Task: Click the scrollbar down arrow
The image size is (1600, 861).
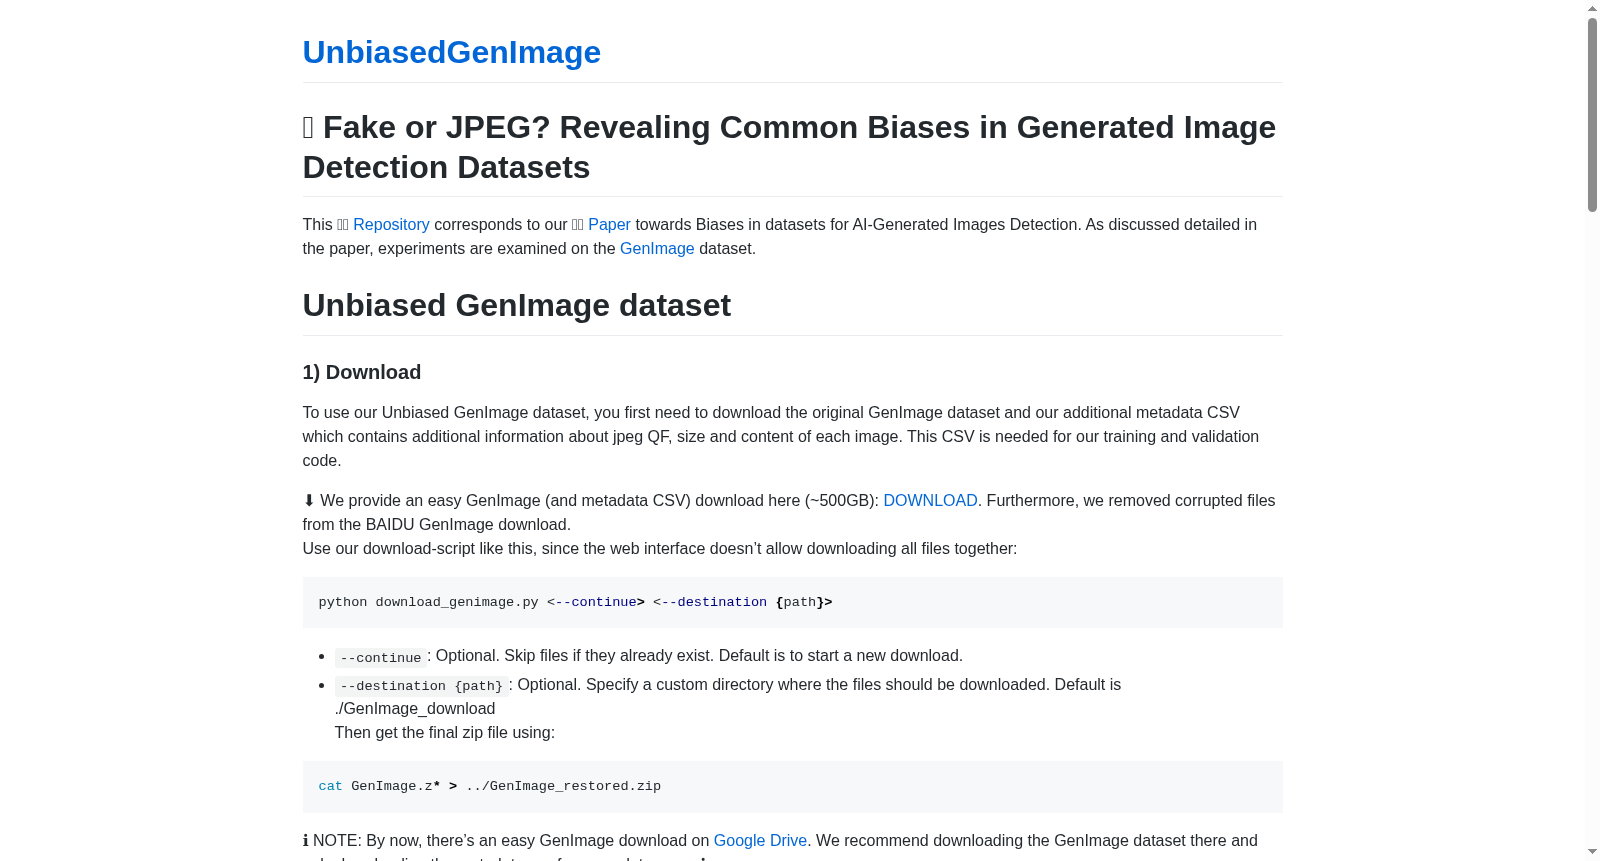Action: pos(1592,853)
